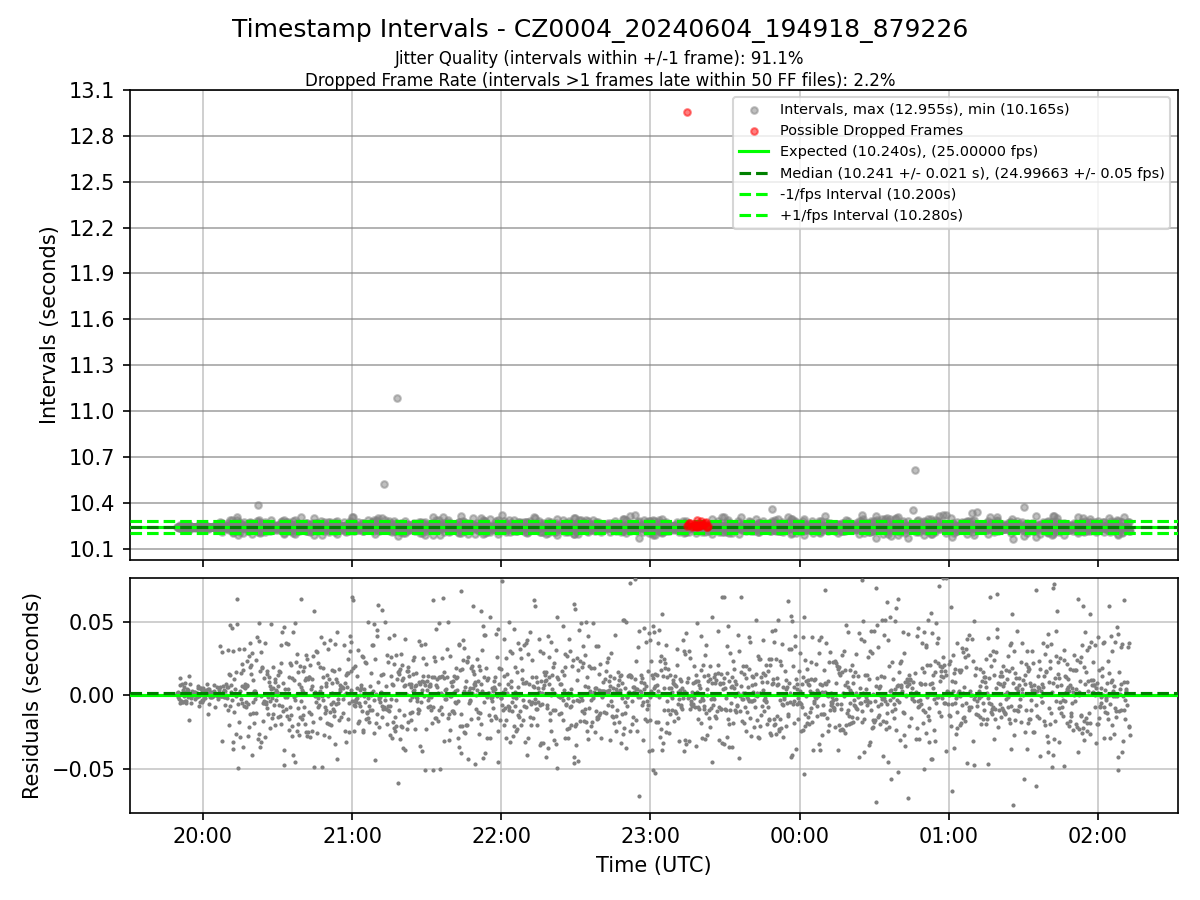Select the 'Jitter Quality' 91.1% subtitle line

pos(600,59)
